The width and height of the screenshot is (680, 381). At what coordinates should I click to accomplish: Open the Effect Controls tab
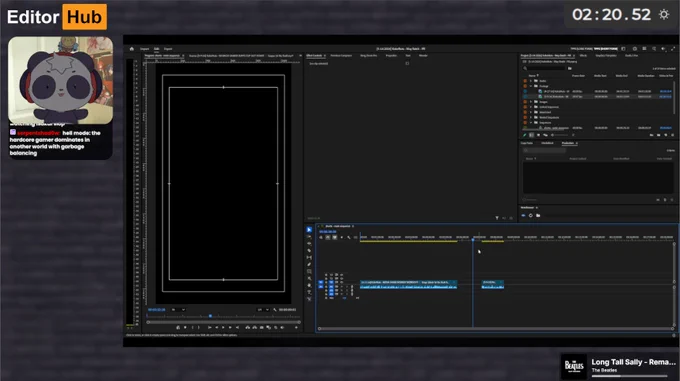(314, 56)
